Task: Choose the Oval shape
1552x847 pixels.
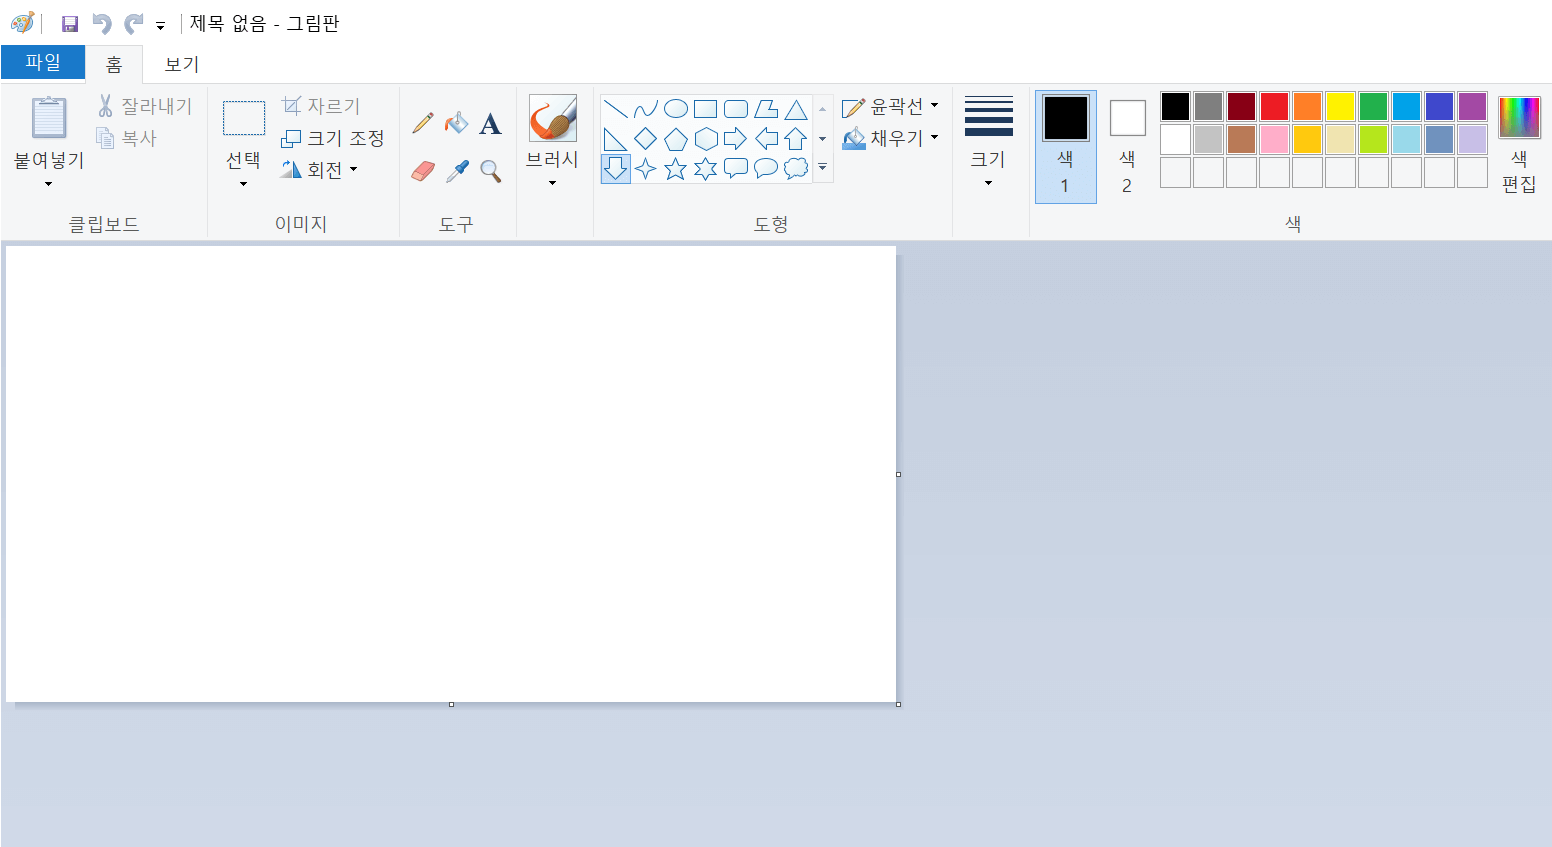Action: [x=676, y=109]
